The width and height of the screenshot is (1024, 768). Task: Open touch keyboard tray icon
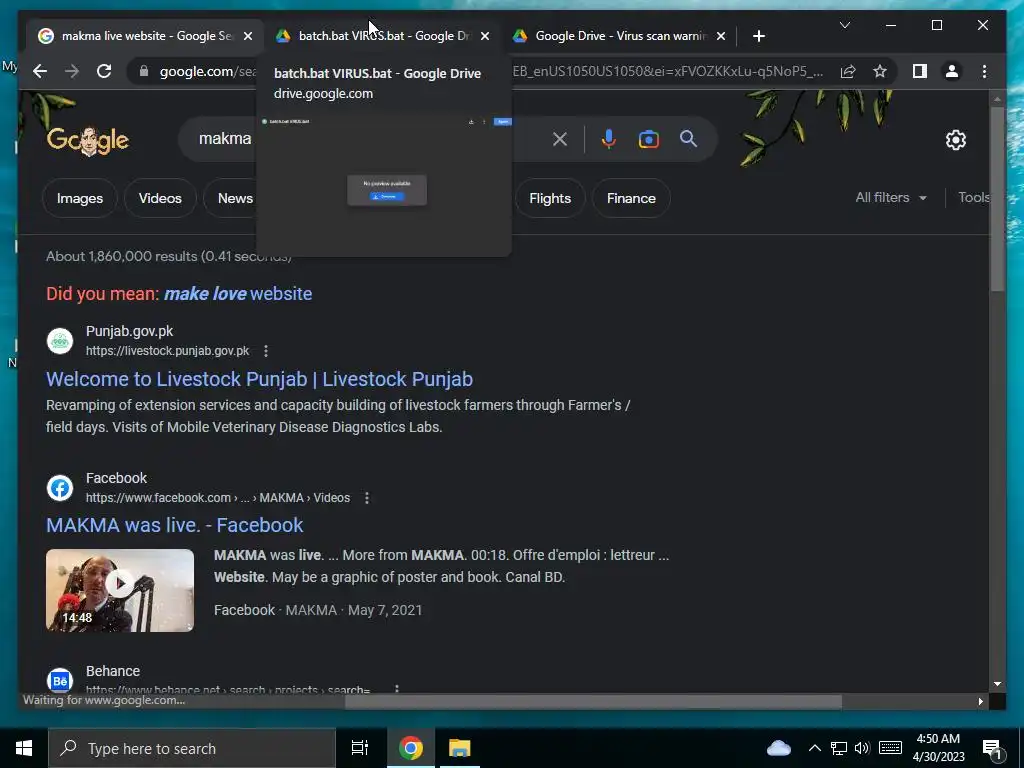pyautogui.click(x=890, y=748)
